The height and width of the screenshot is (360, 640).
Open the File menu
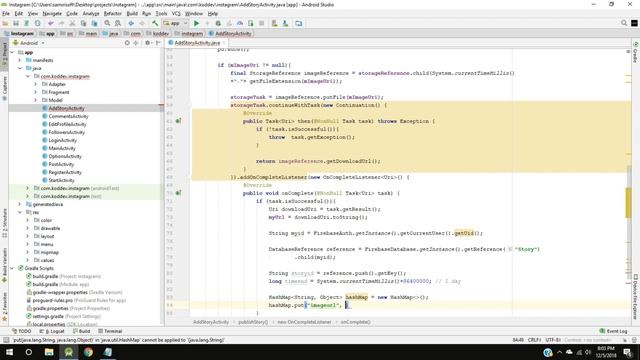(x=6, y=13)
